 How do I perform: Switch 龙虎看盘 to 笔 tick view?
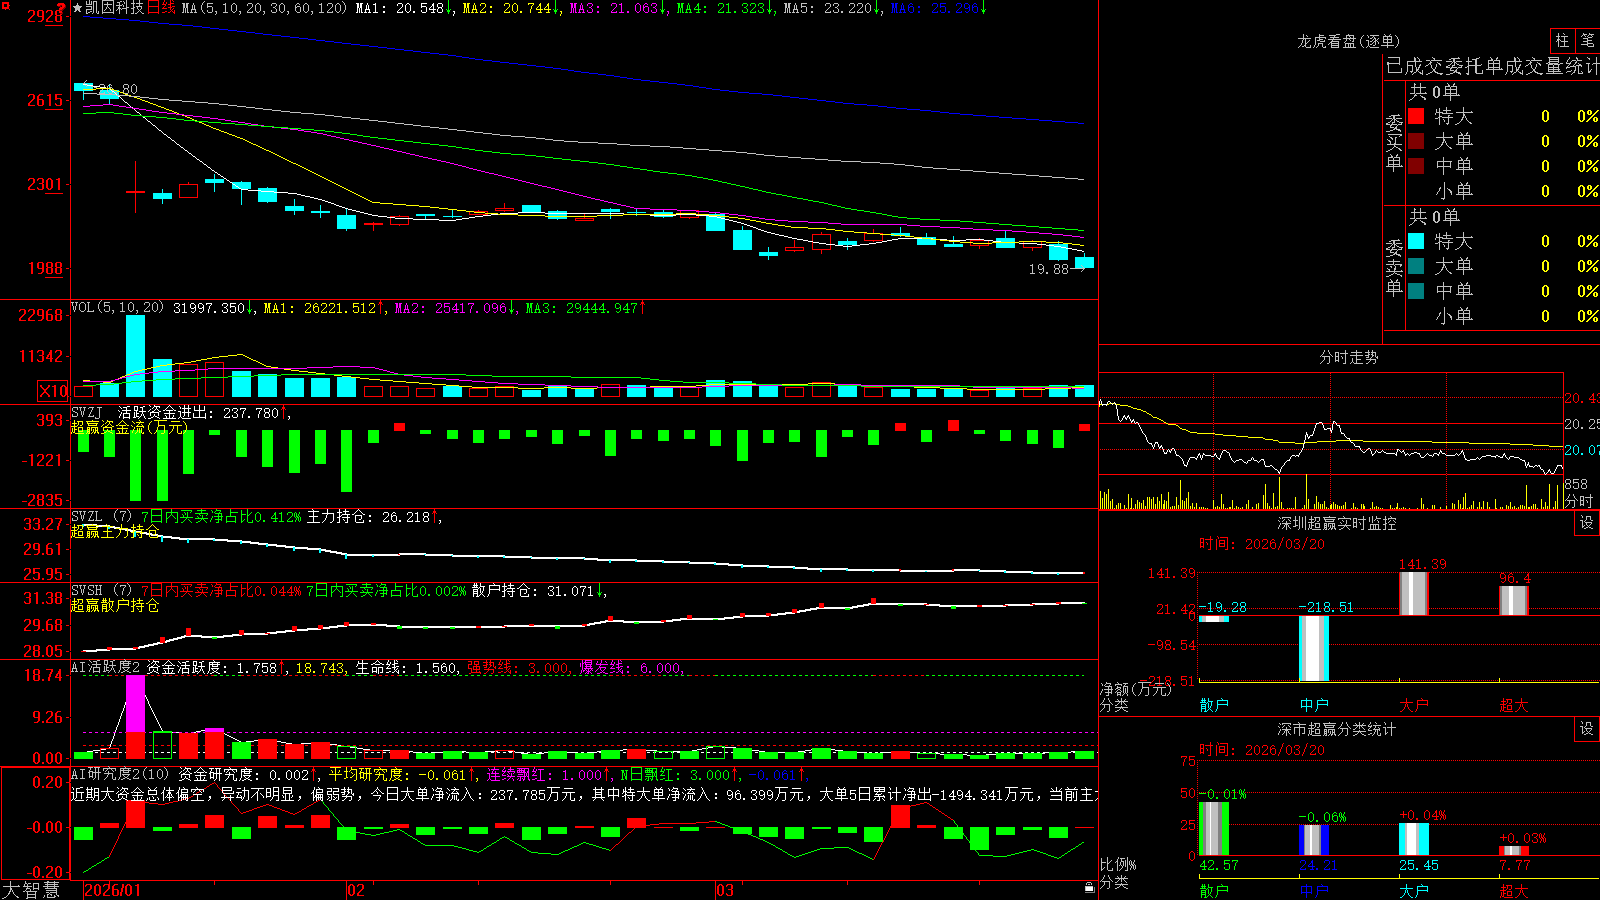click(1587, 40)
